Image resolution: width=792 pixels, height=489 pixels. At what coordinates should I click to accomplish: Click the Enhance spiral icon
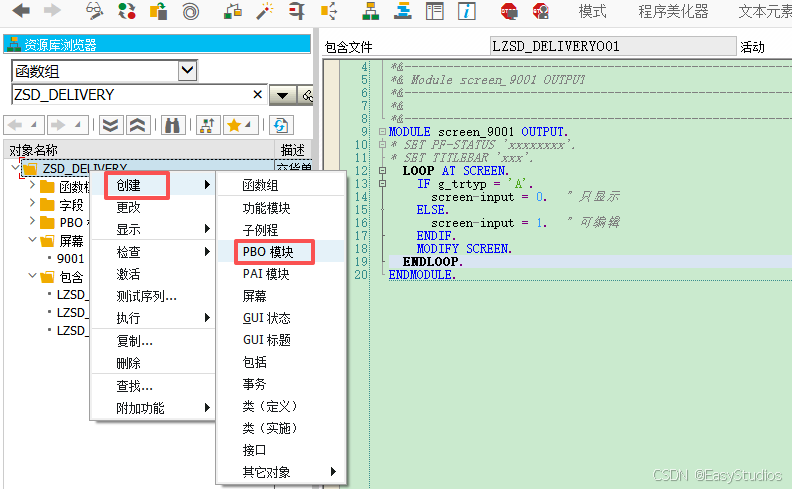click(190, 11)
